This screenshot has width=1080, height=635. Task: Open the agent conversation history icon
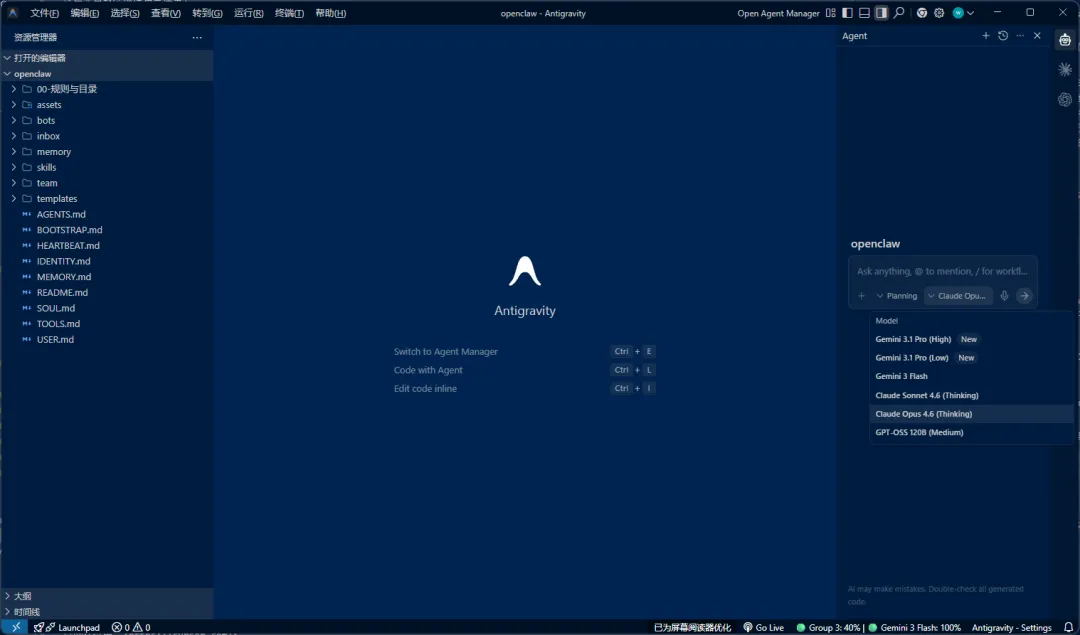[1003, 36]
